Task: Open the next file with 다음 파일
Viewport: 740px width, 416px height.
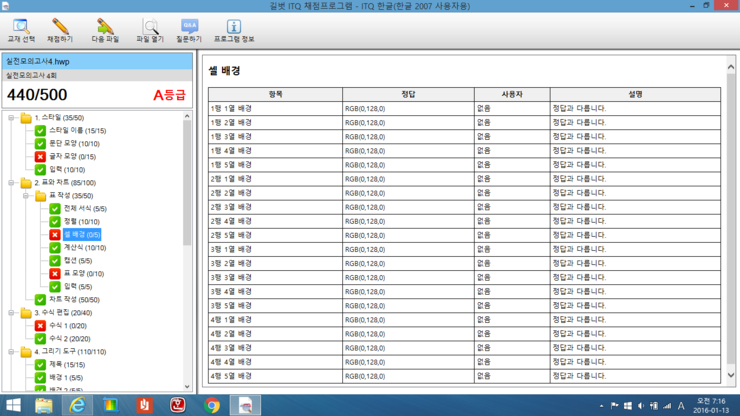Action: (x=104, y=29)
